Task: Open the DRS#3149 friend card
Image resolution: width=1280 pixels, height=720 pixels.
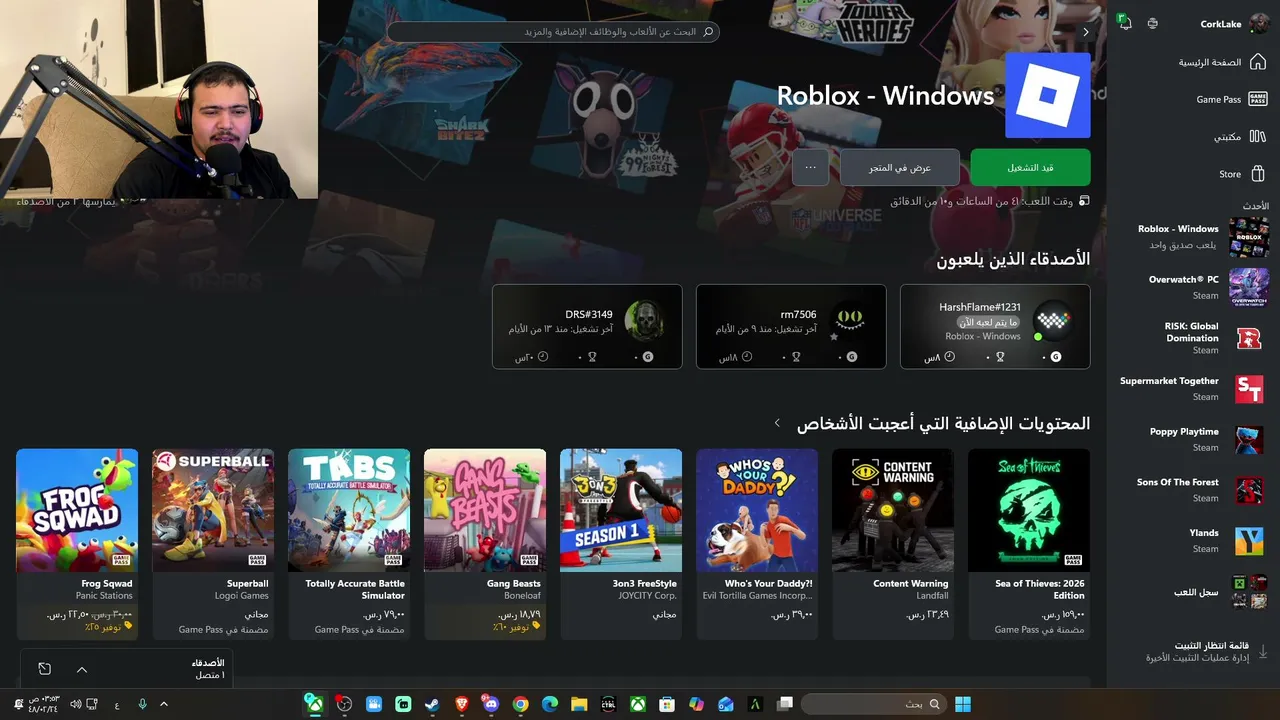Action: pyautogui.click(x=587, y=327)
